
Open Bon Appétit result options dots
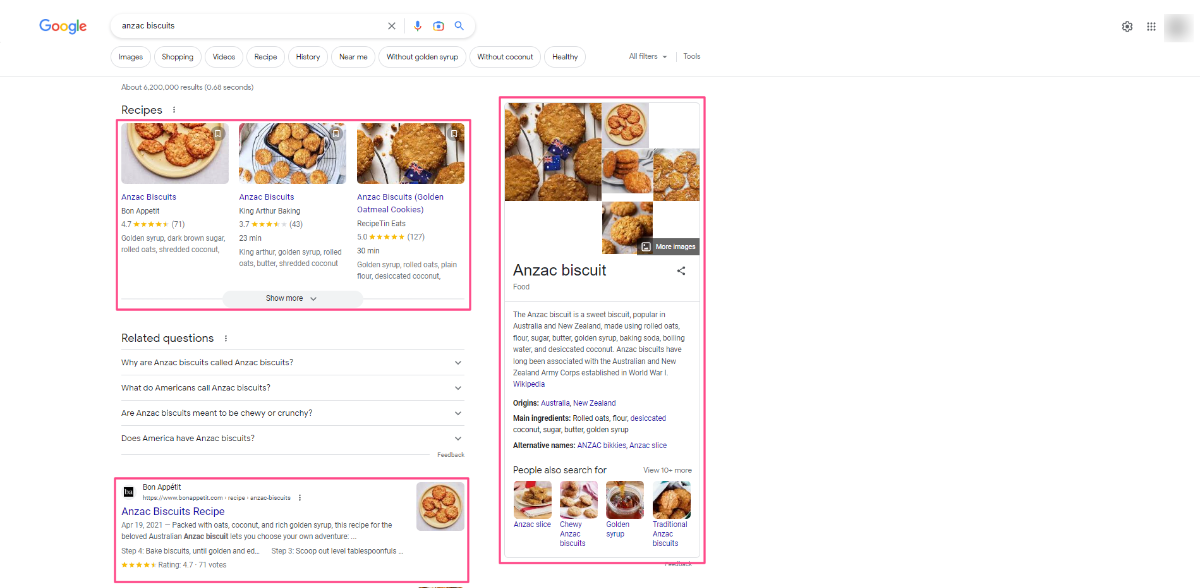(x=300, y=497)
